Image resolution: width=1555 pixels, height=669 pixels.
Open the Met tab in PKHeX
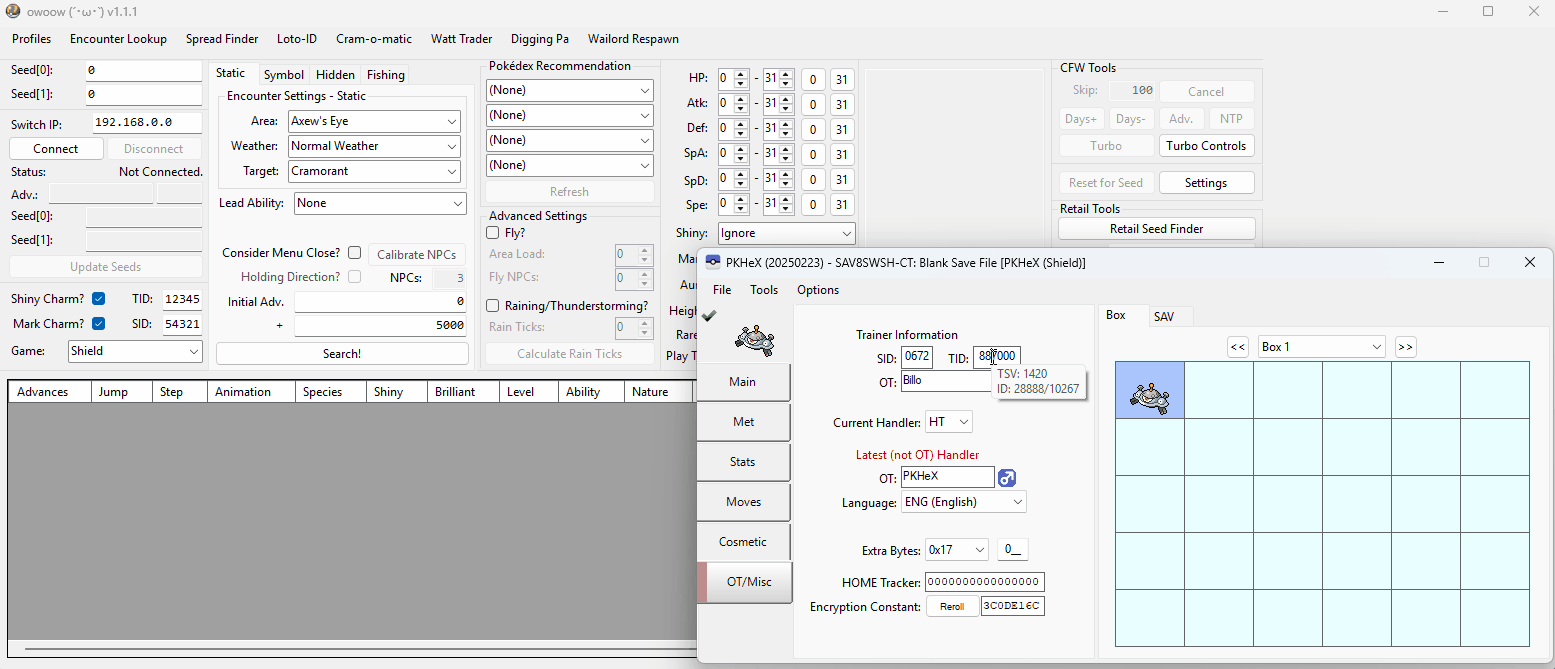(743, 422)
